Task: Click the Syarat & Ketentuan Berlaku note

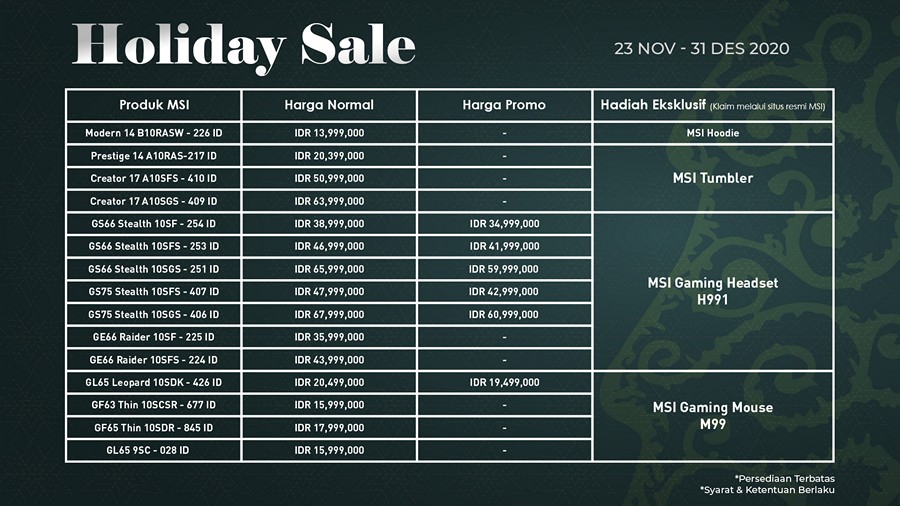Action: coord(767,490)
